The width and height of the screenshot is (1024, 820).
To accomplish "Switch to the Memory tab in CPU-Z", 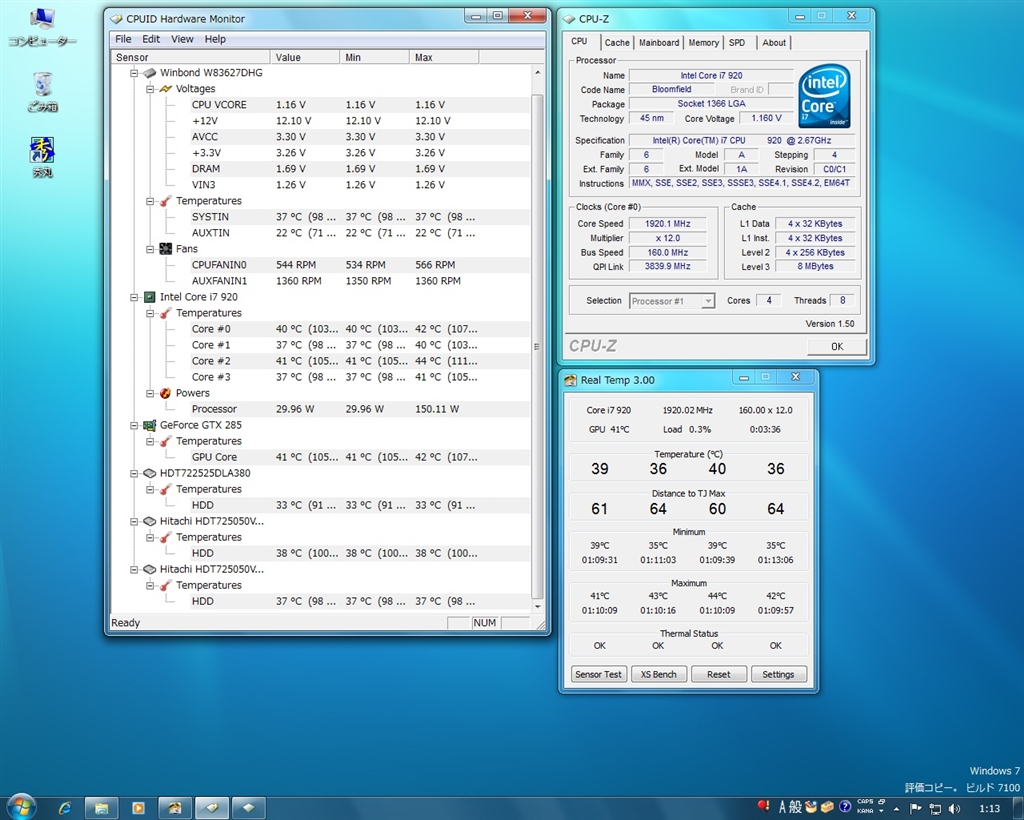I will (703, 42).
